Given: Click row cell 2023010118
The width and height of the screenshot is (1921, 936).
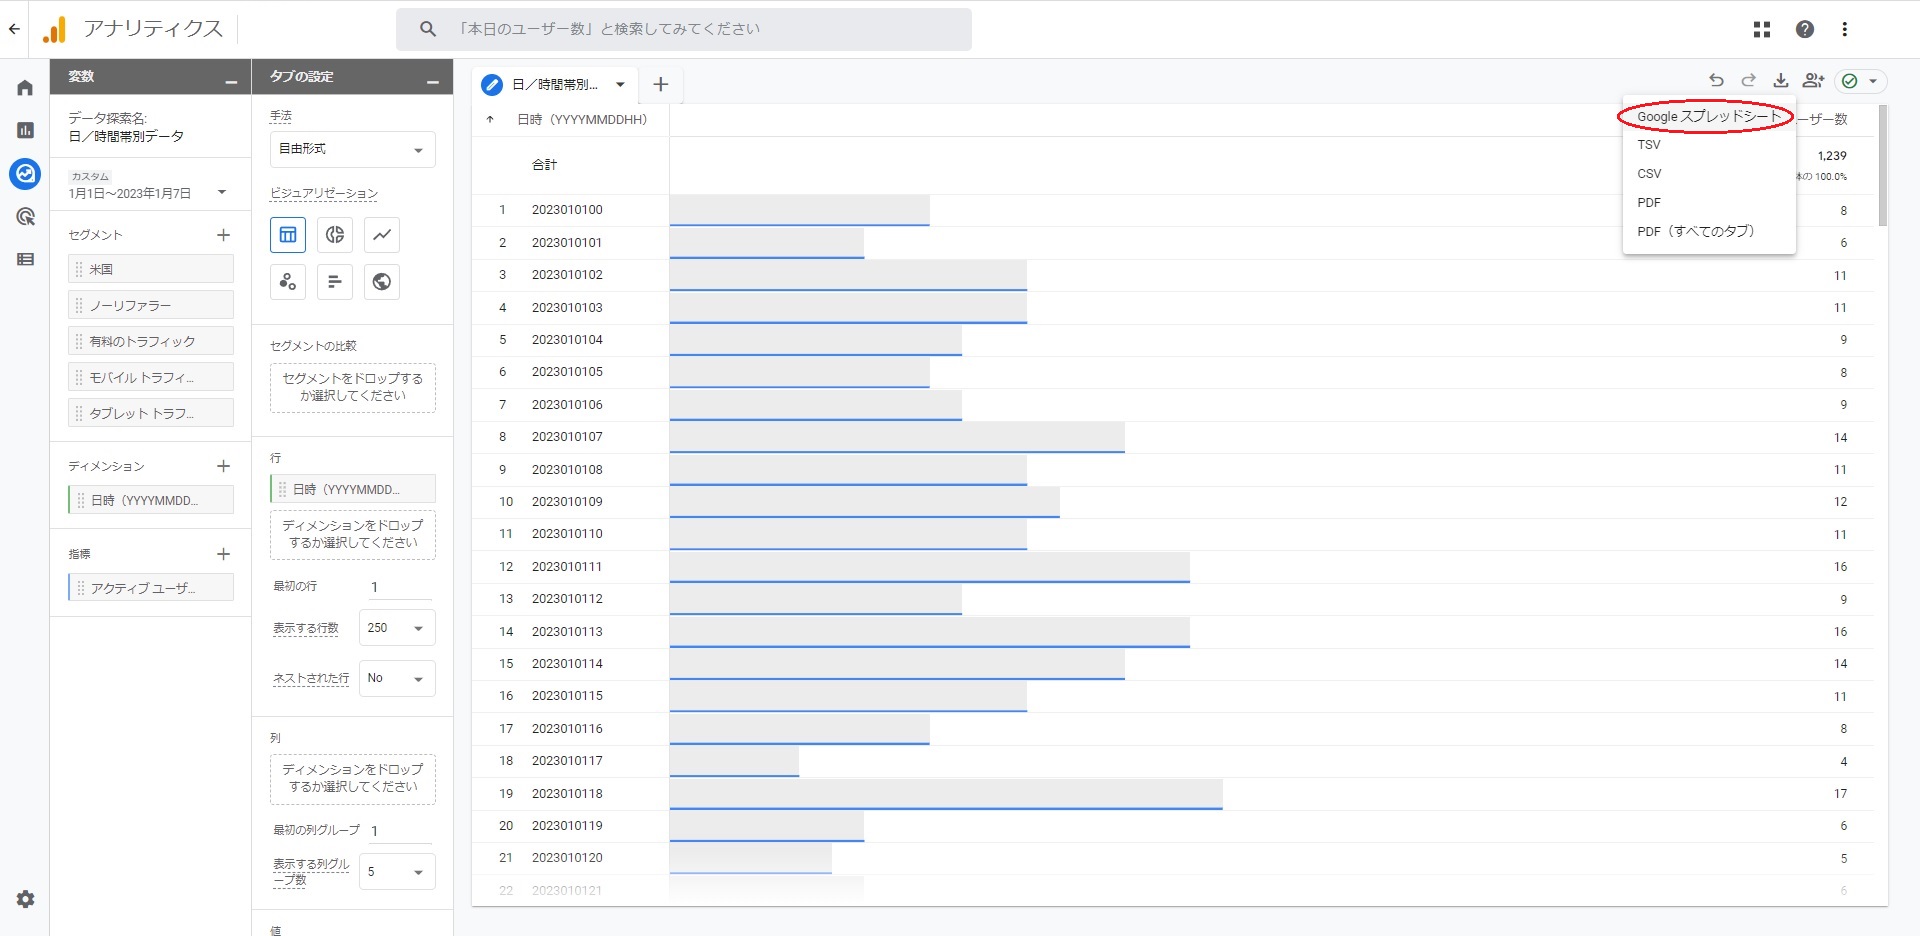Looking at the screenshot, I should point(567,794).
